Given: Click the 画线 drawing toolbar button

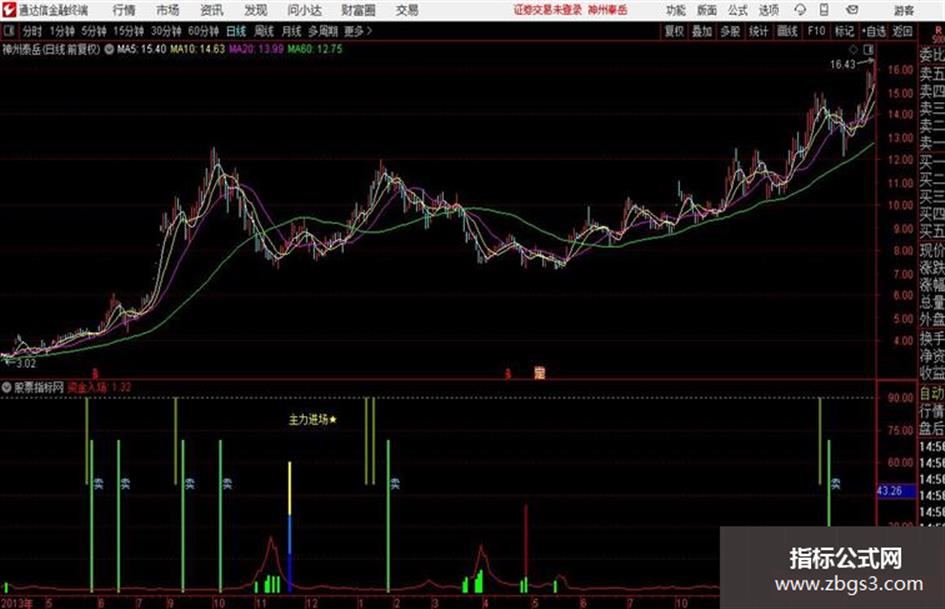Looking at the screenshot, I should (x=788, y=31).
